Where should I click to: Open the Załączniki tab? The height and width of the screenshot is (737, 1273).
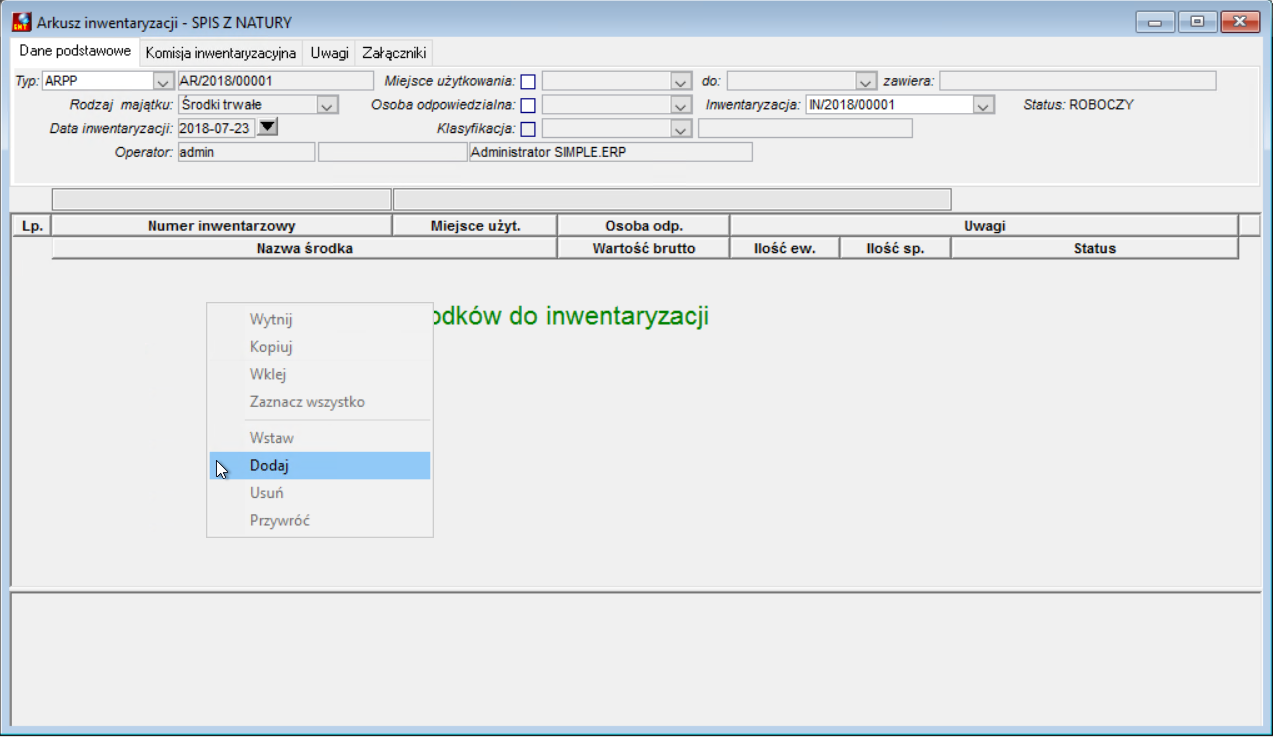pyautogui.click(x=394, y=52)
